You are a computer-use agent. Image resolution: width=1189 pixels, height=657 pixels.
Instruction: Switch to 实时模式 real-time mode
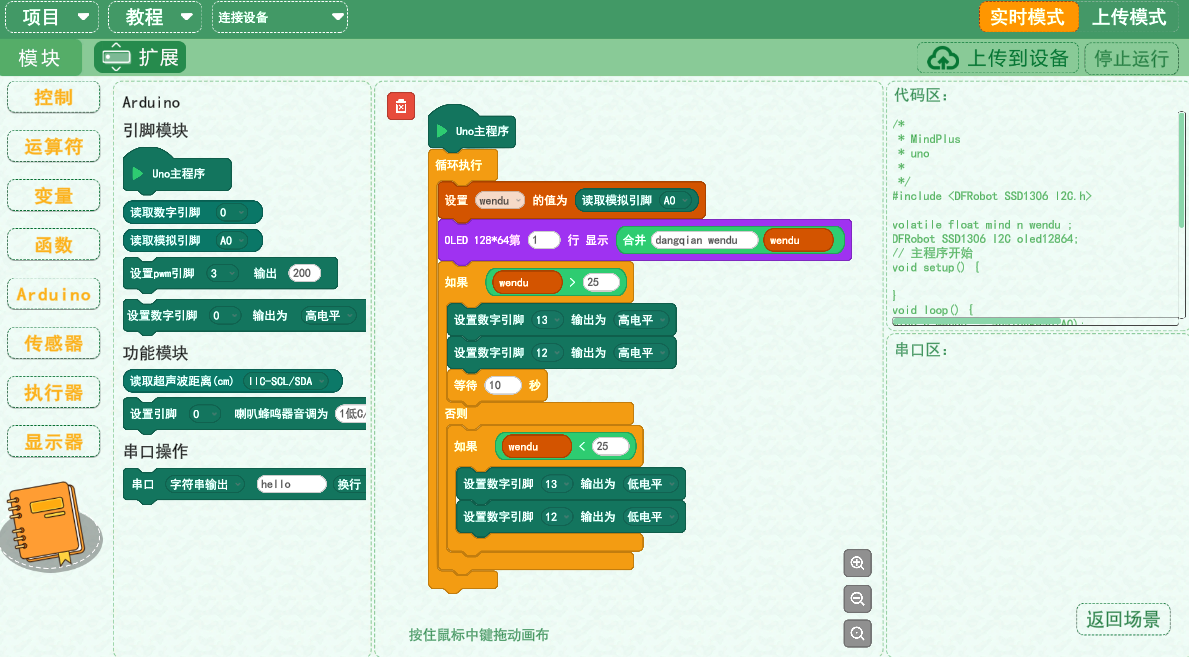(x=1027, y=17)
